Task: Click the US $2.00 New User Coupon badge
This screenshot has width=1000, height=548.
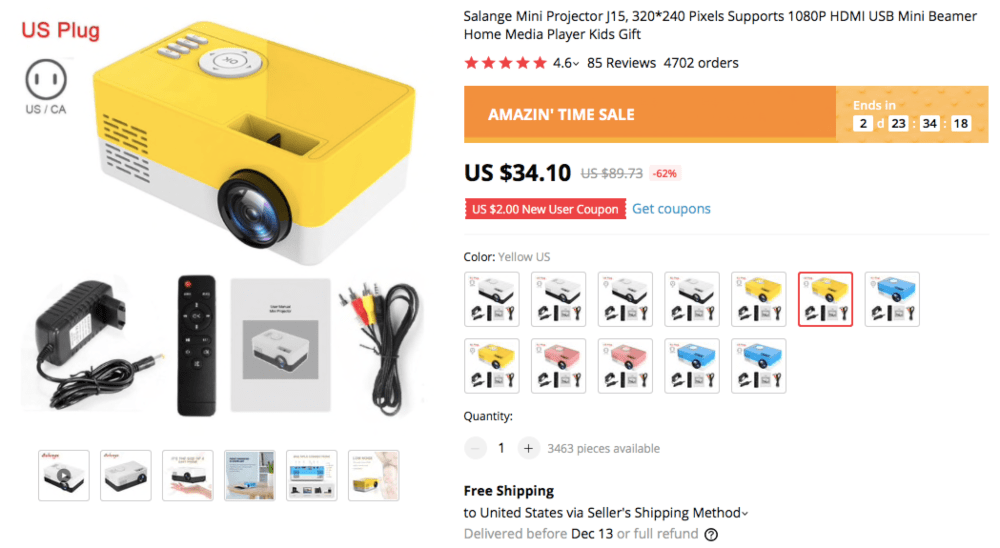Action: click(545, 209)
